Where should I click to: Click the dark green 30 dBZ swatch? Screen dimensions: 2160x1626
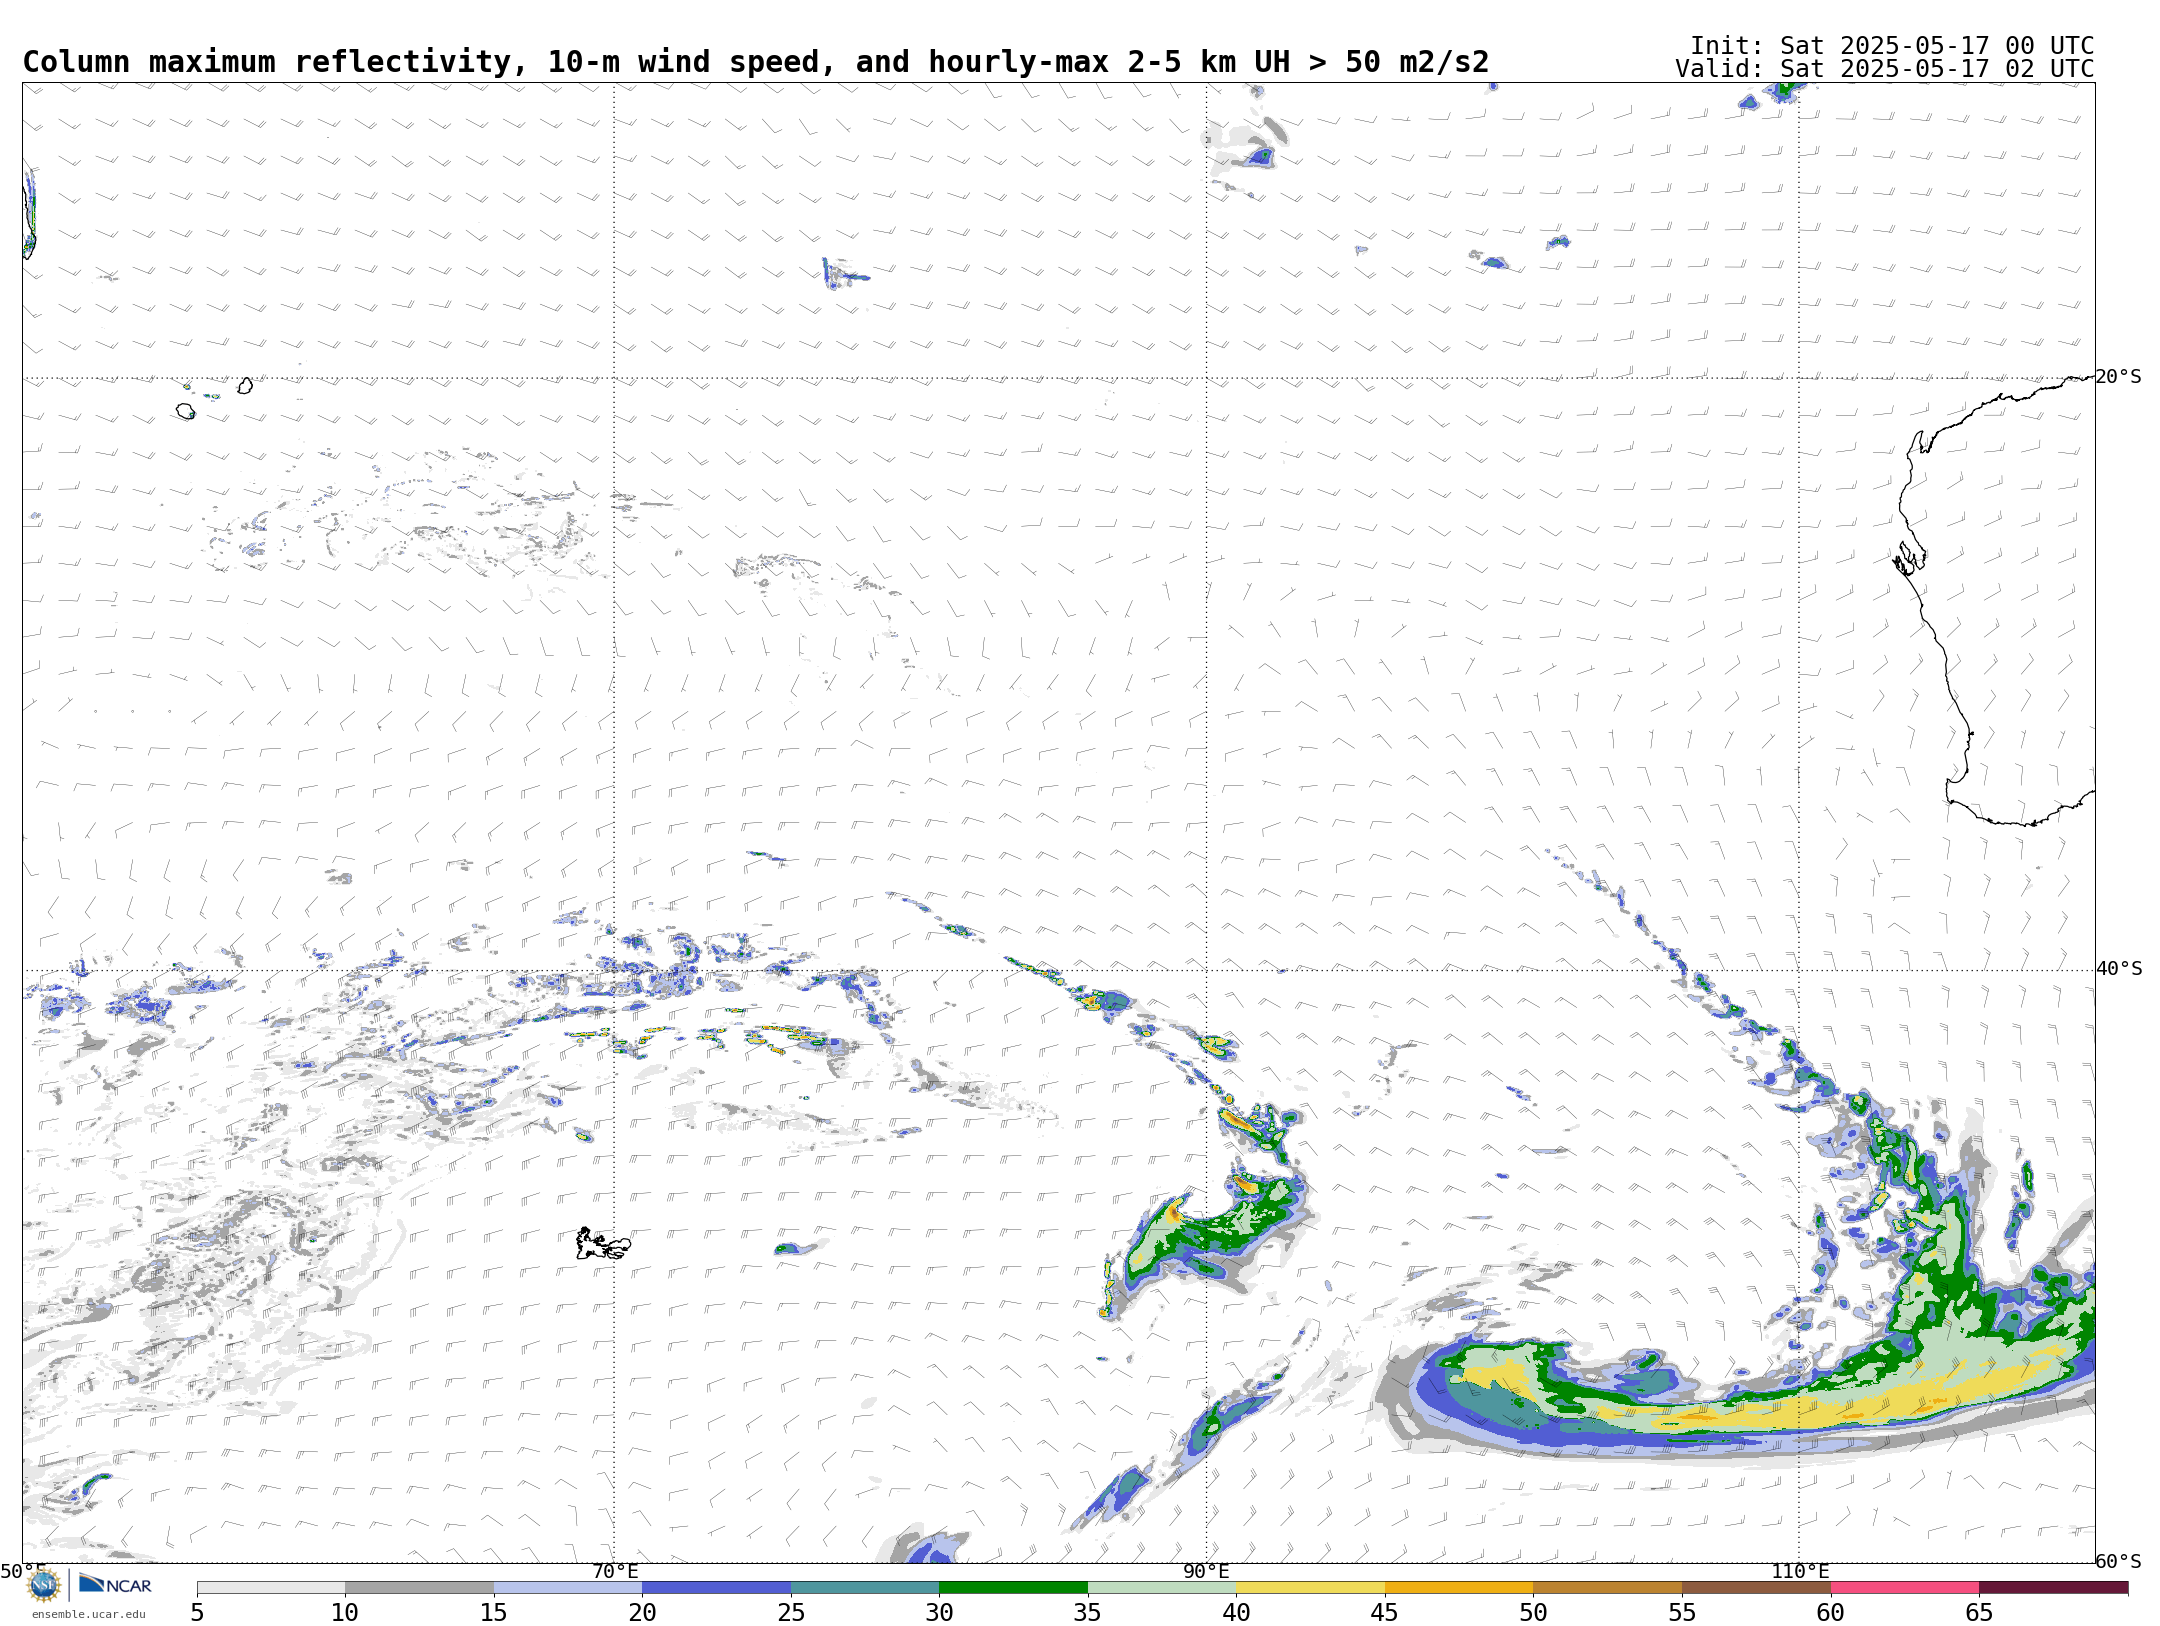(1013, 1587)
